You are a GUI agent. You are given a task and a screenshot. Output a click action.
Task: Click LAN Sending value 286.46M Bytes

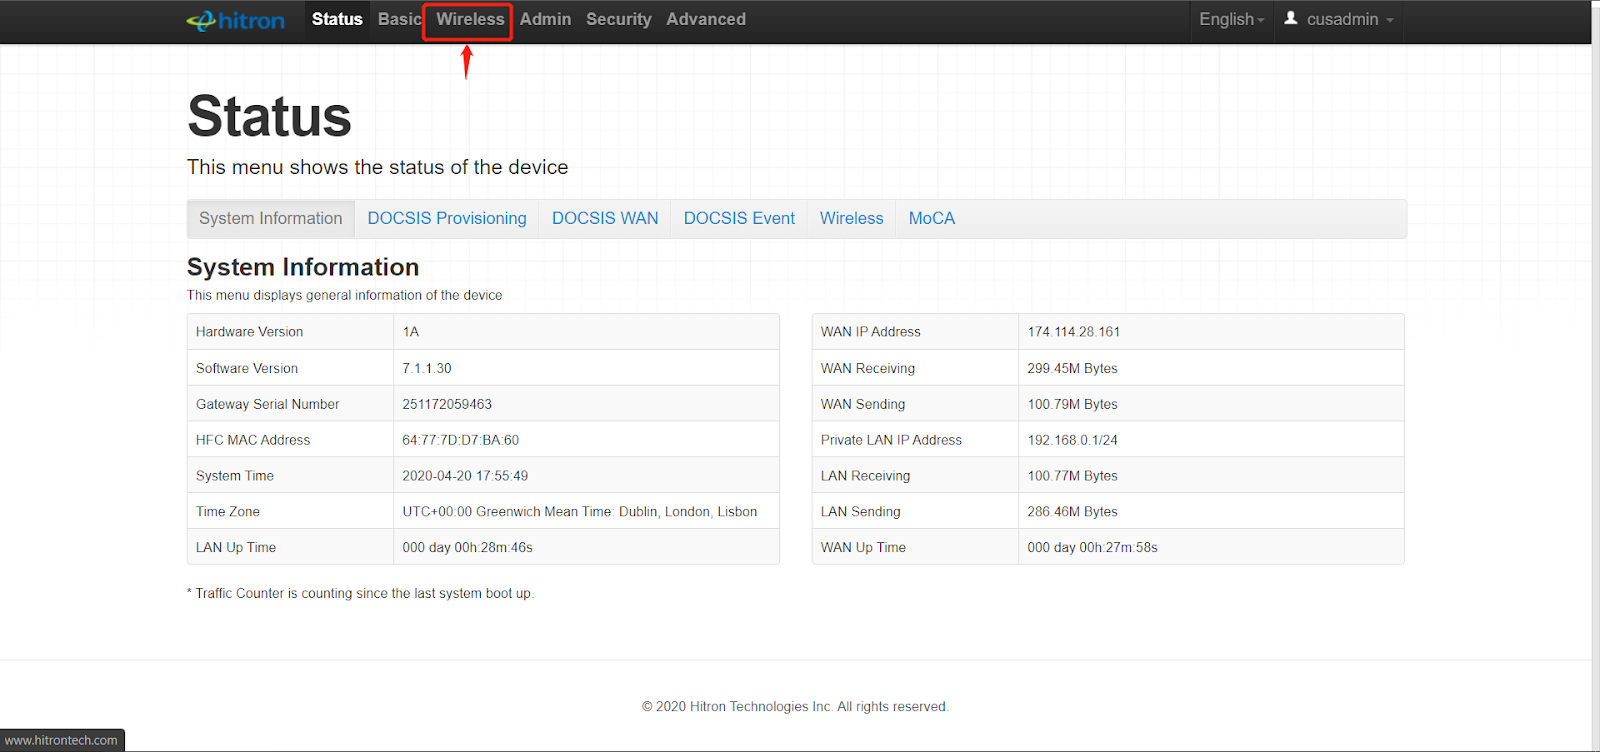(x=1073, y=512)
